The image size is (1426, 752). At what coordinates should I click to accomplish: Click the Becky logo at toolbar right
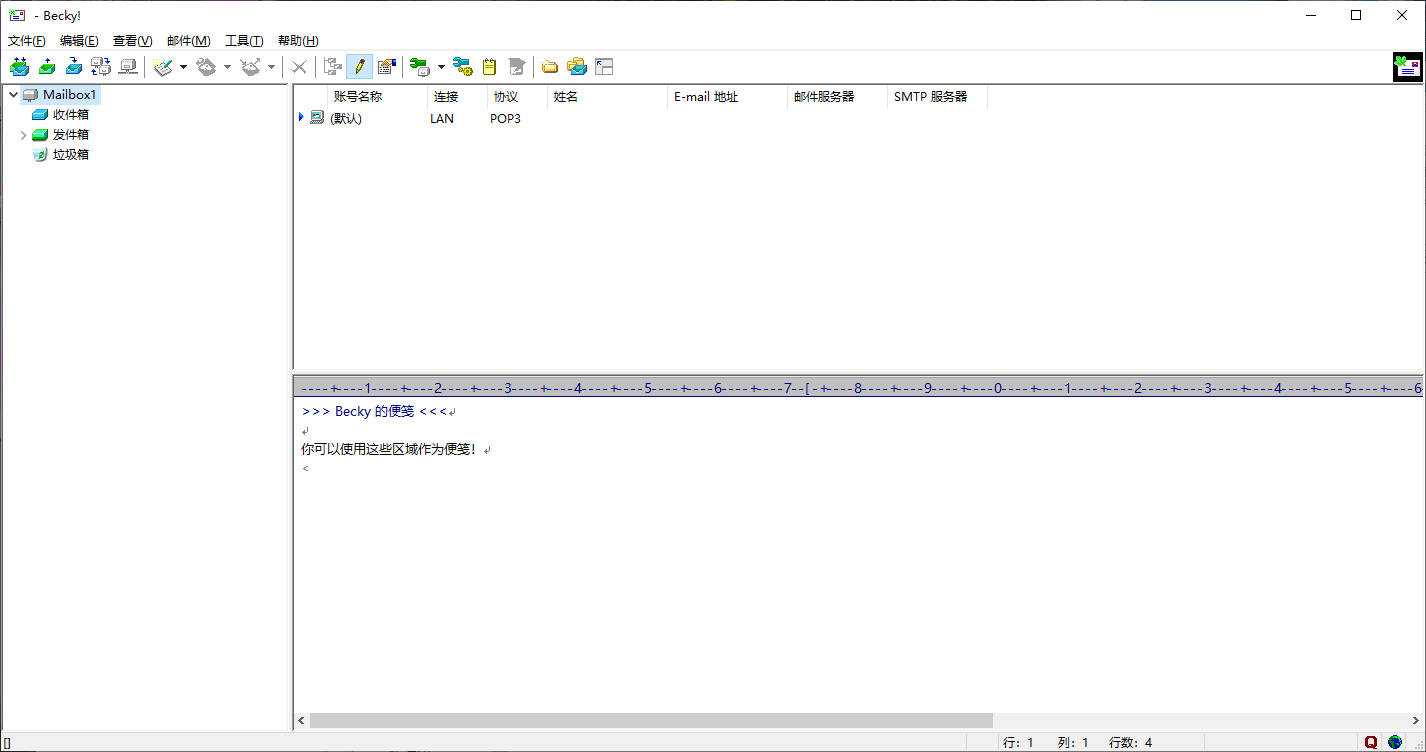(x=1407, y=67)
